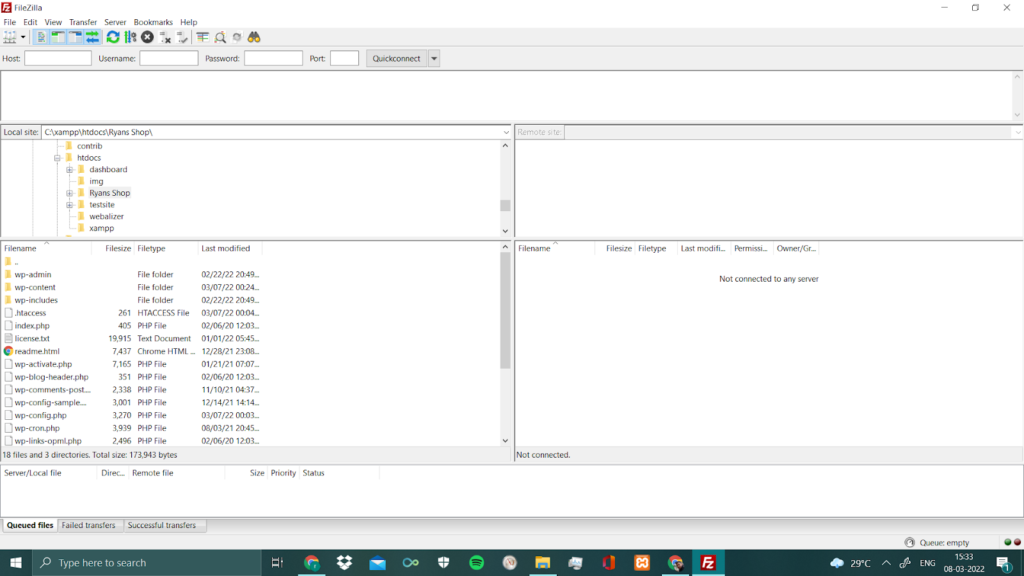This screenshot has height=576, width=1024.
Task: Open Spotify from the Windows taskbar
Action: point(477,562)
